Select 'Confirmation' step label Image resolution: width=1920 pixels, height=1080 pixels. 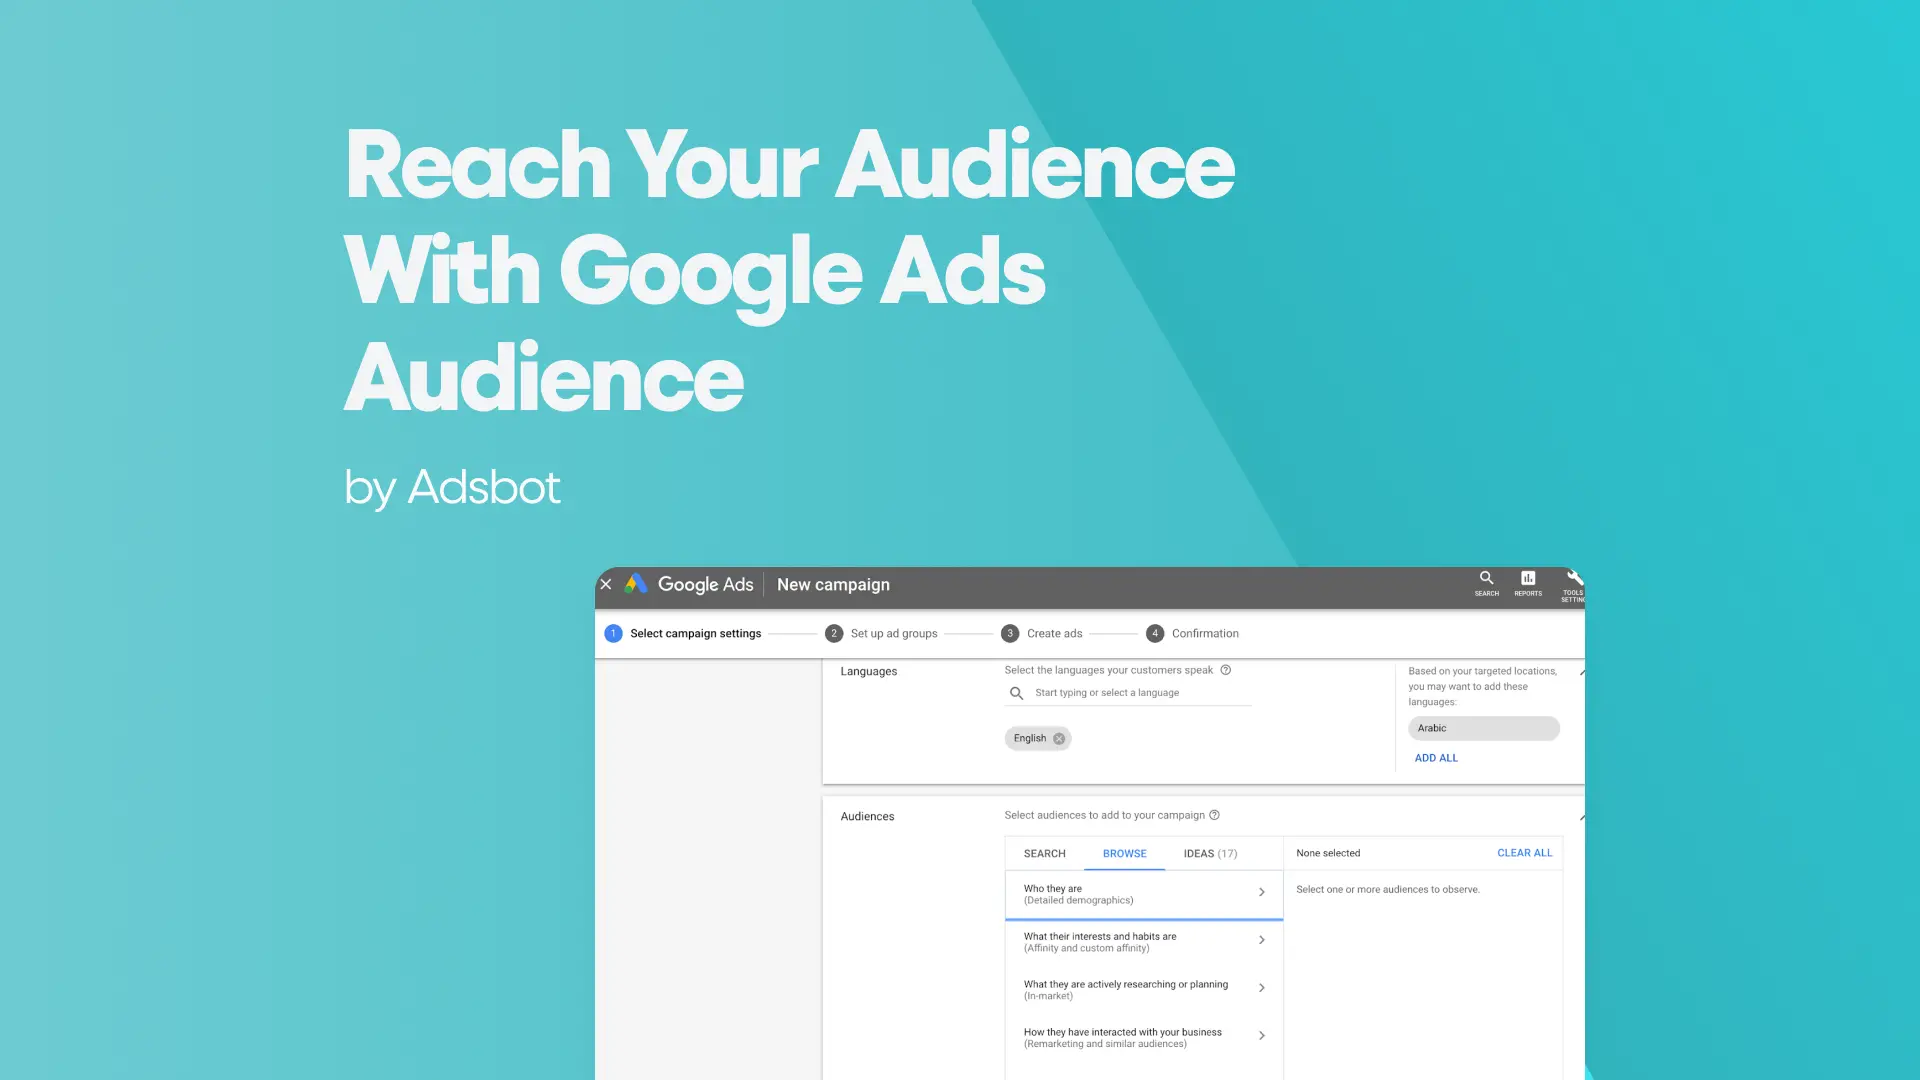(1205, 634)
